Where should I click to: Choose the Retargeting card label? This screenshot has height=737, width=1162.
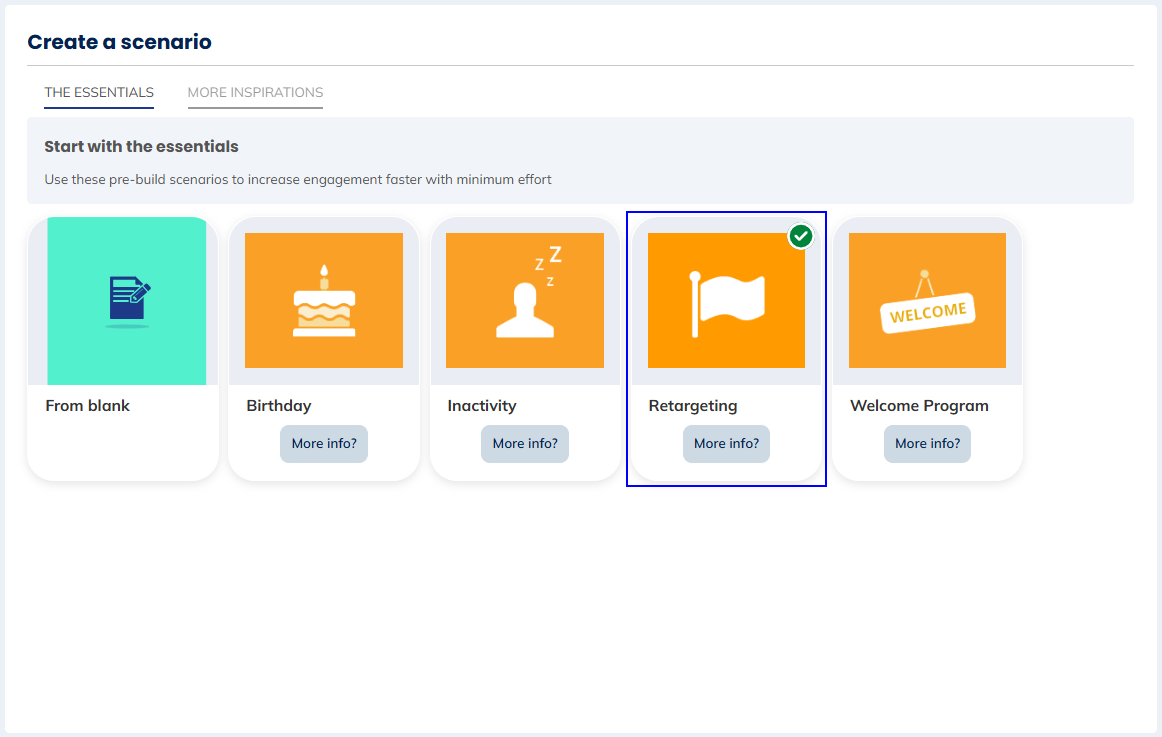pyautogui.click(x=693, y=406)
